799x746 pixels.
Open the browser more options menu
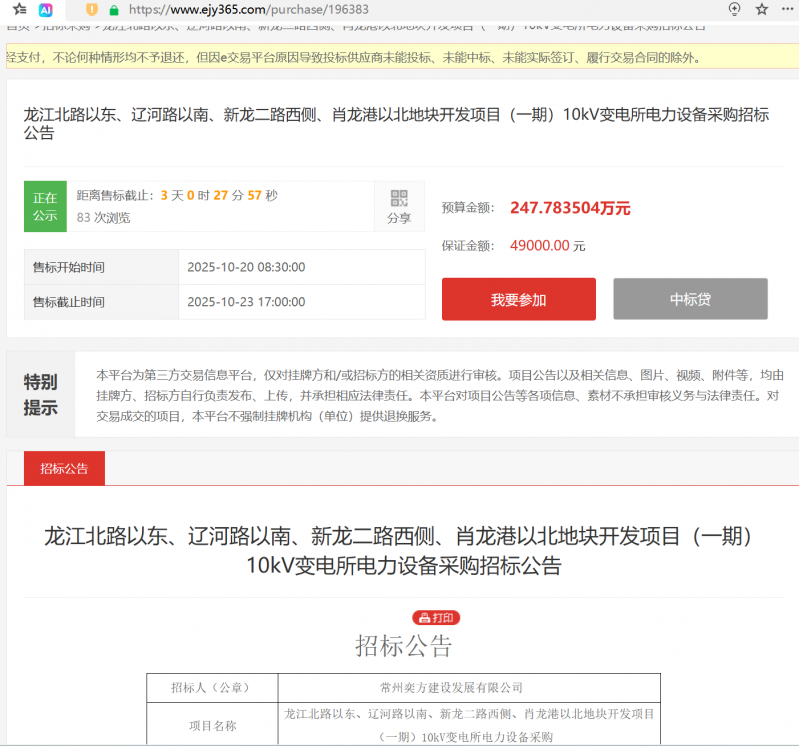click(x=787, y=9)
